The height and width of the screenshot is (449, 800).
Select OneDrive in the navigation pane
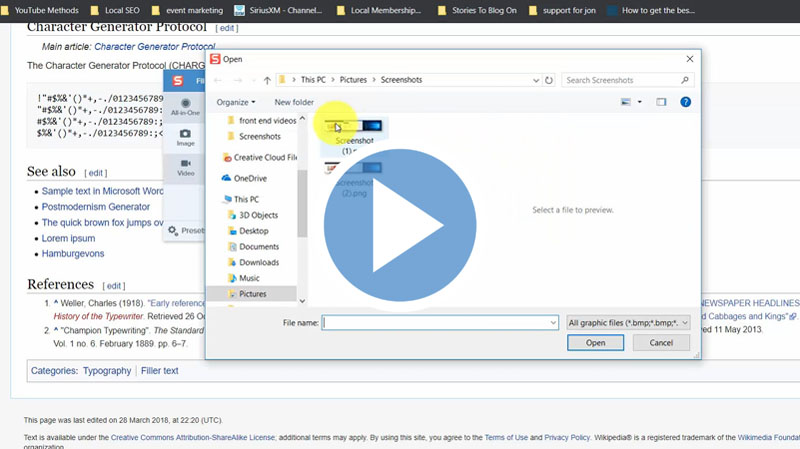point(250,178)
